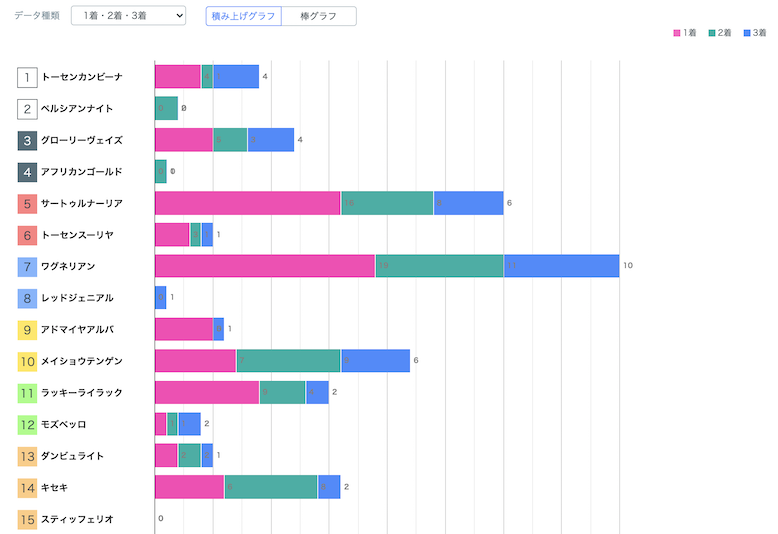Image resolution: width=778 pixels, height=534 pixels.
Task: Toggle the 2着 legend item
Action: click(x=718, y=33)
